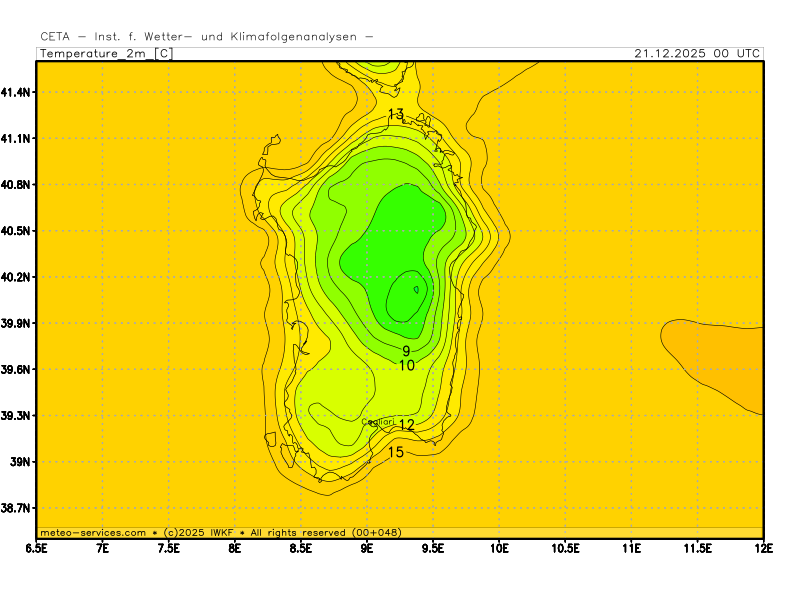Image resolution: width=800 pixels, height=600 pixels.
Task: Click the Temperature_2m_[C] parameter label
Action: tap(105, 53)
